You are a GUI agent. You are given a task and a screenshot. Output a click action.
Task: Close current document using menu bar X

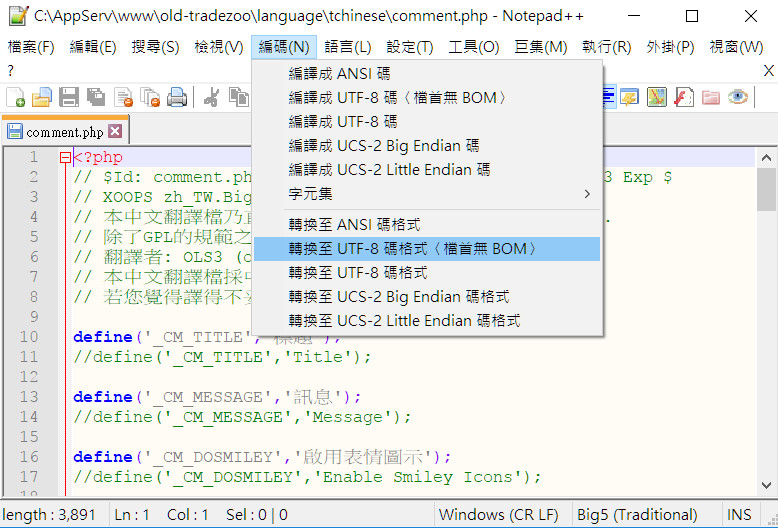769,71
